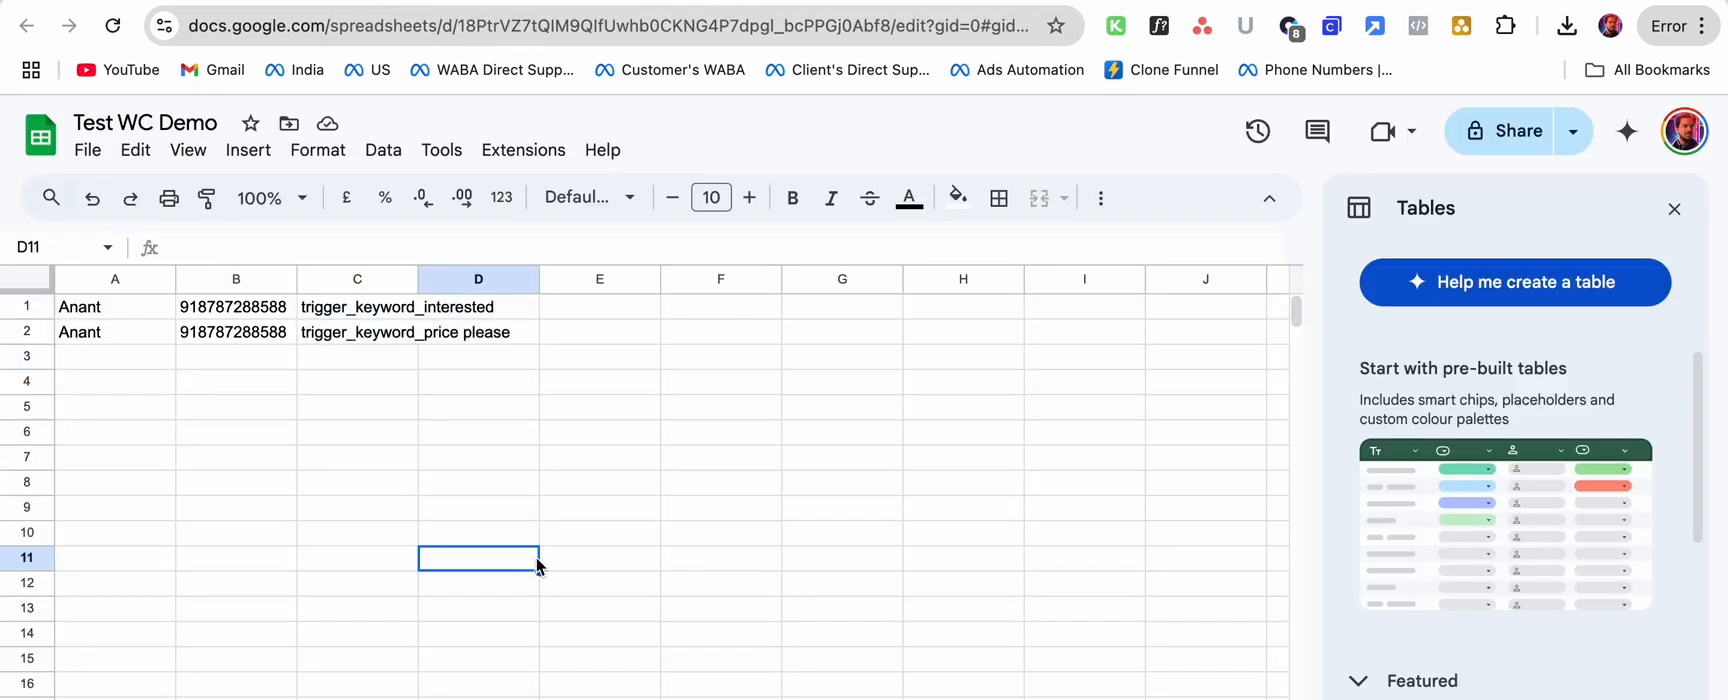Screen dimensions: 1728x700
Task: Print the spreadsheet
Action: [169, 198]
